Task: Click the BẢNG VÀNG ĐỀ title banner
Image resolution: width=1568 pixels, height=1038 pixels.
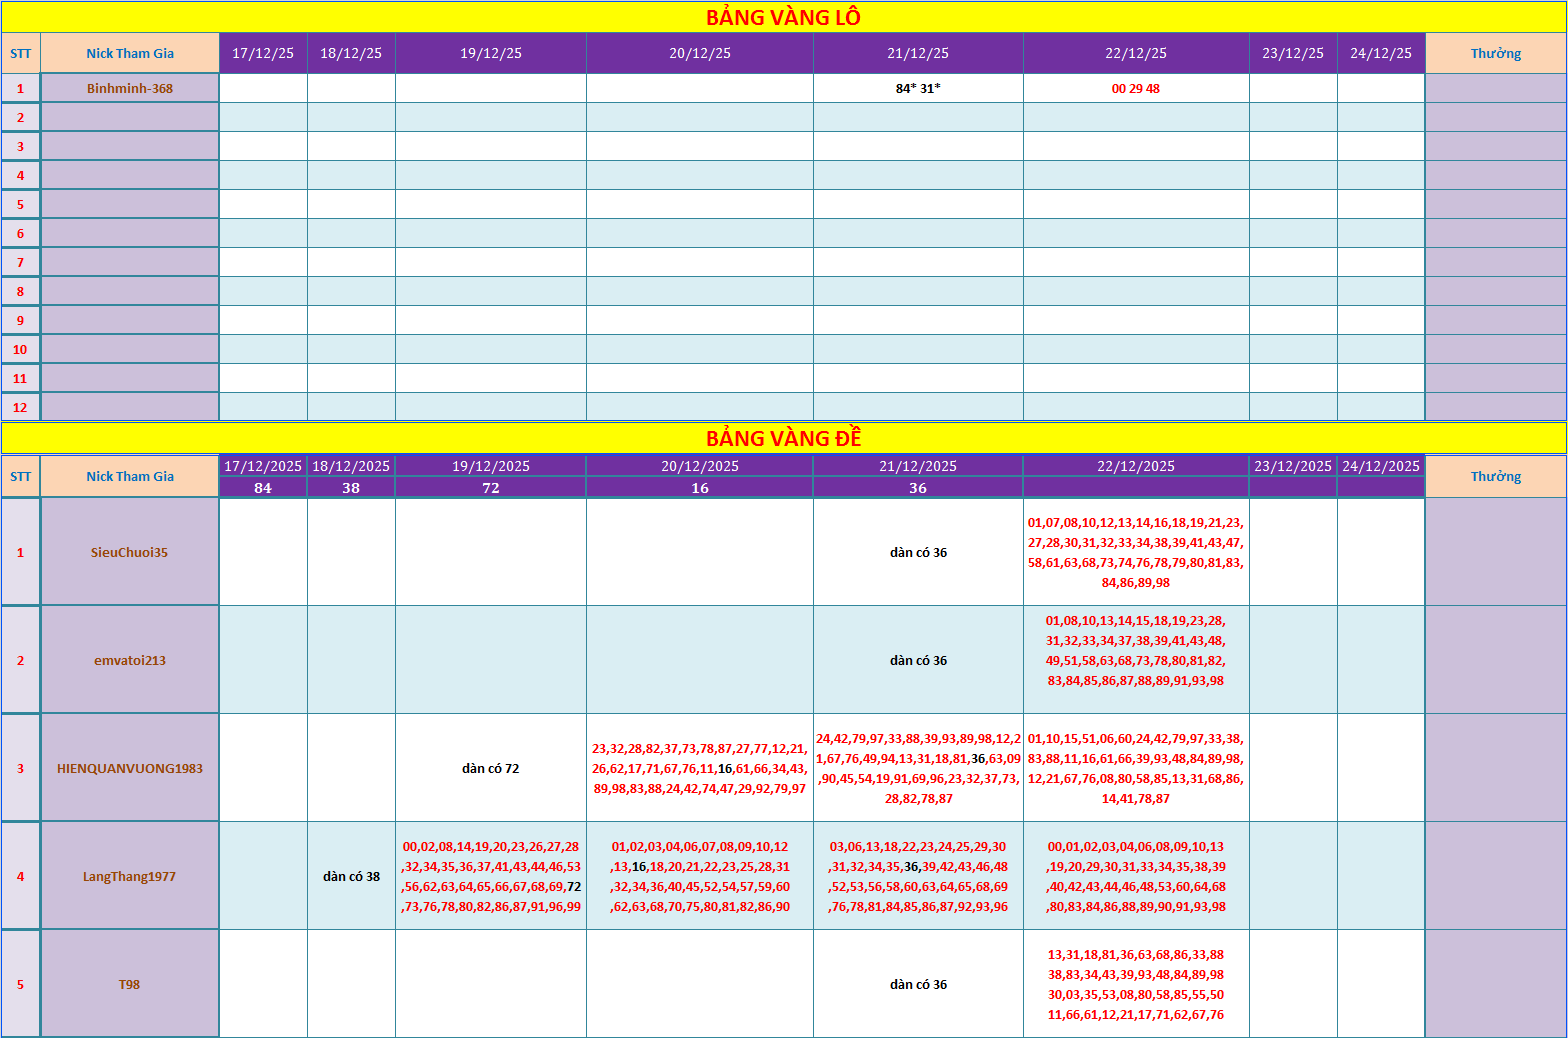Action: pos(783,438)
